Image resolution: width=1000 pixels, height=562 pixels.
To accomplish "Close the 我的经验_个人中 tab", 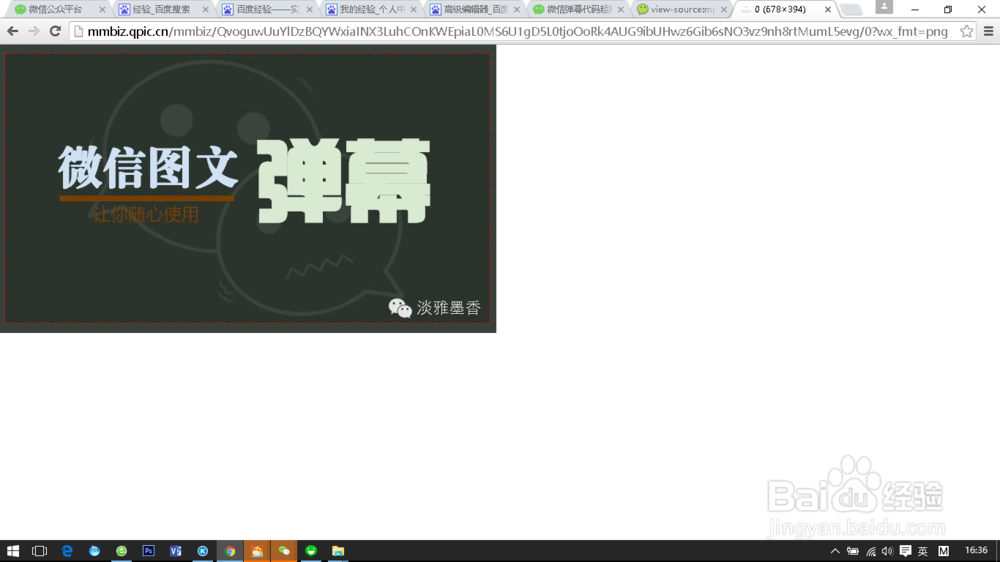I will pyautogui.click(x=413, y=10).
